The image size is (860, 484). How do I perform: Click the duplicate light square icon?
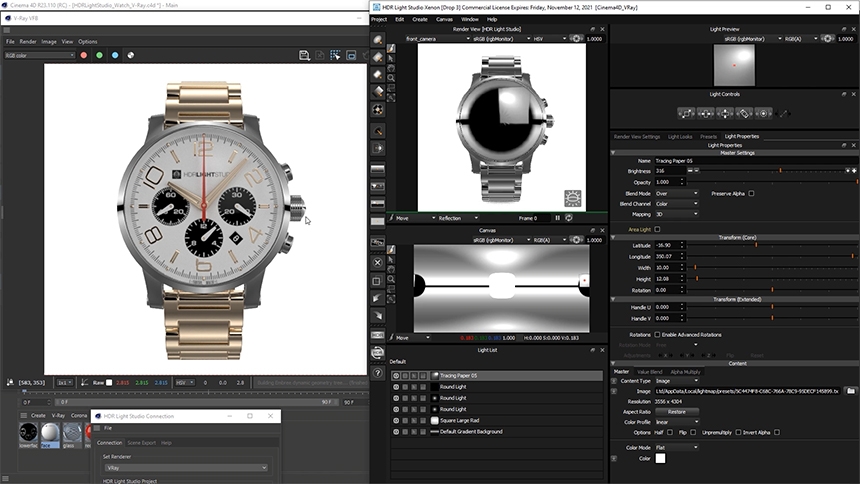pos(377,281)
